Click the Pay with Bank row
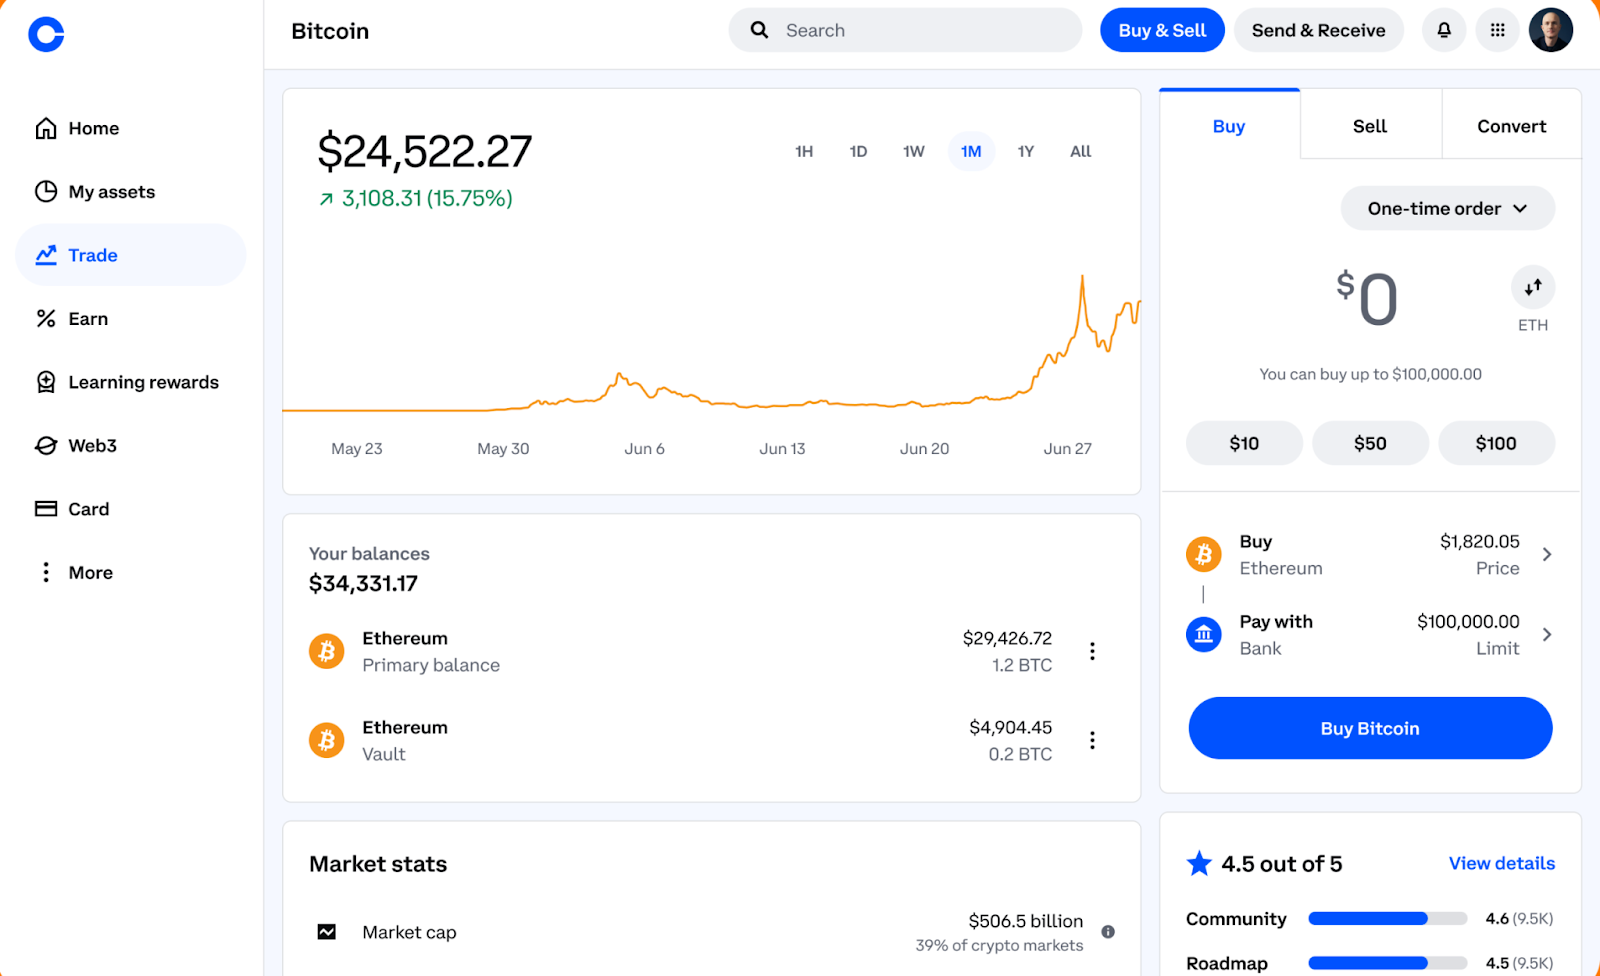Image resolution: width=1600 pixels, height=976 pixels. point(1370,634)
